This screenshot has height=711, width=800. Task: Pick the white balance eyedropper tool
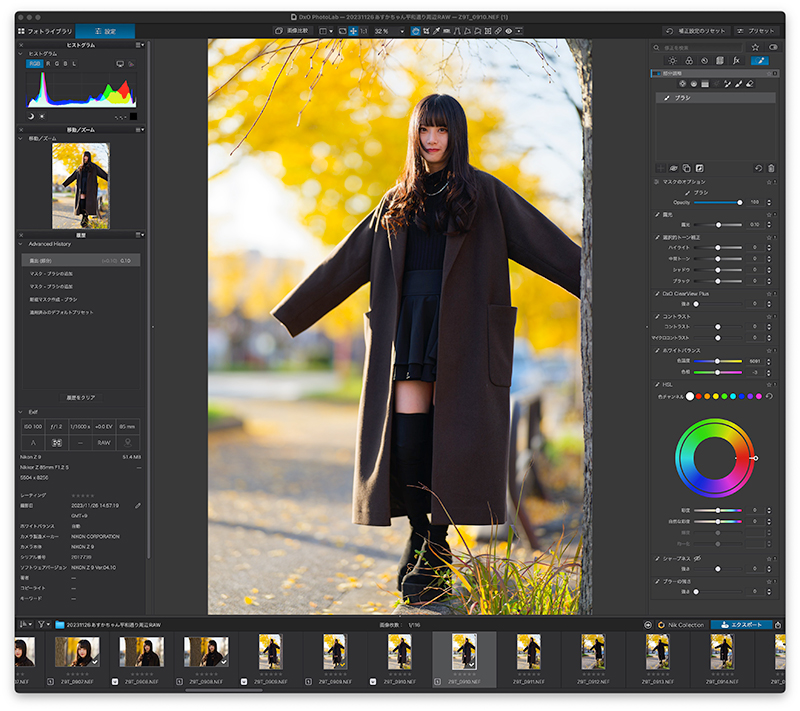point(436,31)
